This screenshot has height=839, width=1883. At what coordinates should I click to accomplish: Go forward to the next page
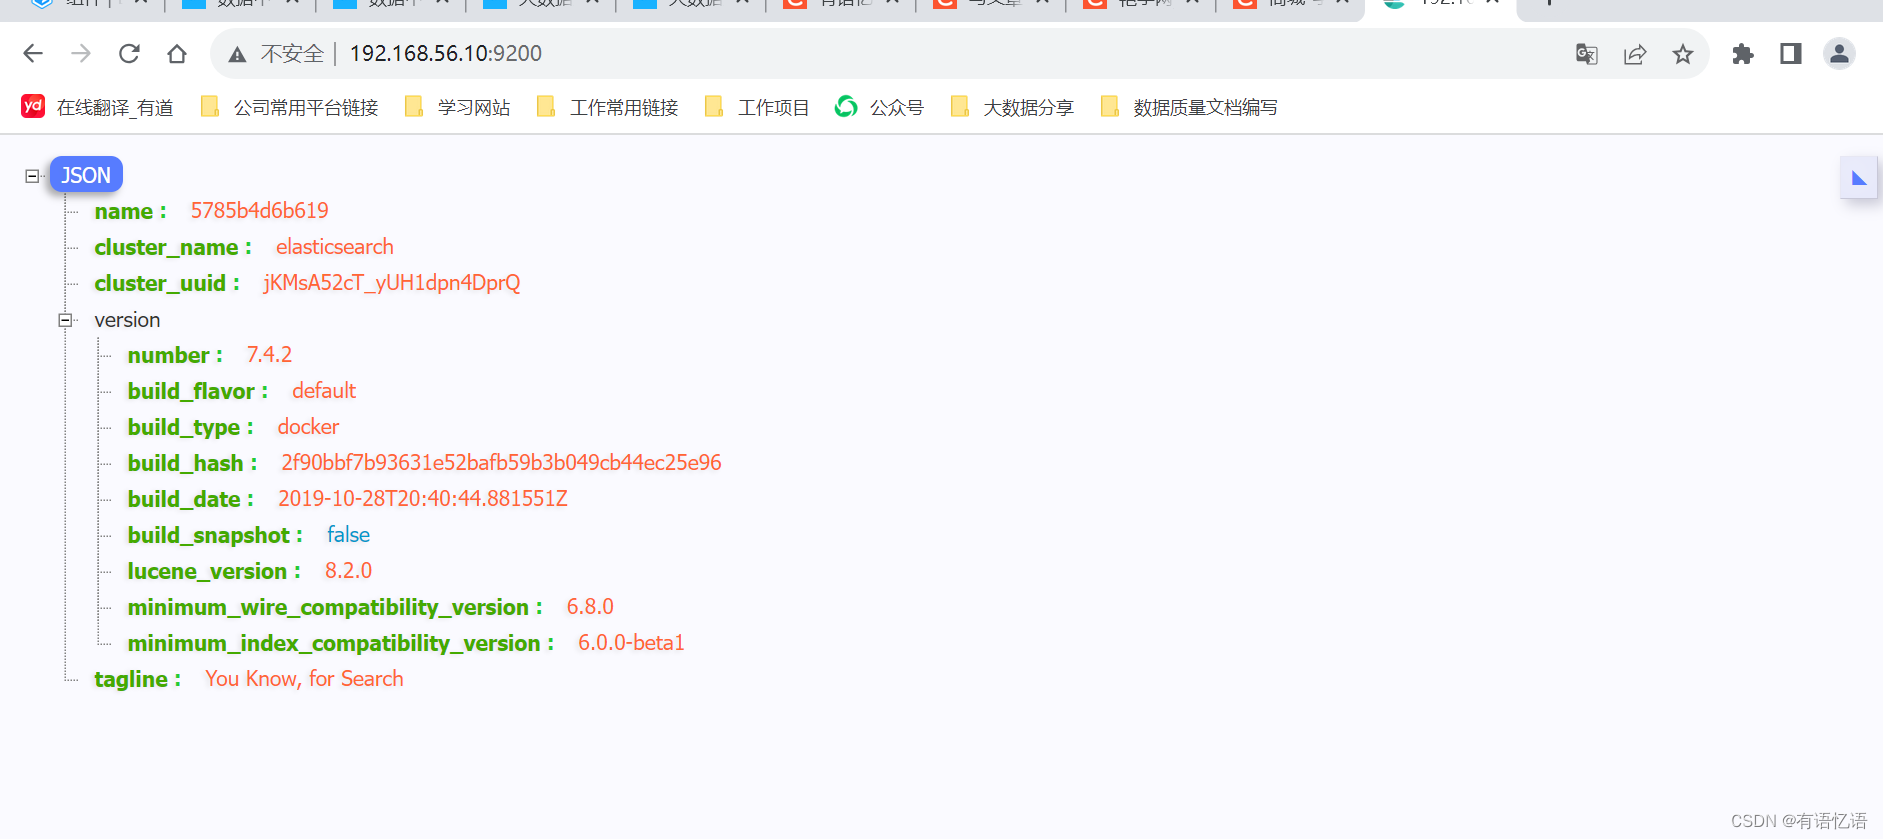tap(81, 53)
